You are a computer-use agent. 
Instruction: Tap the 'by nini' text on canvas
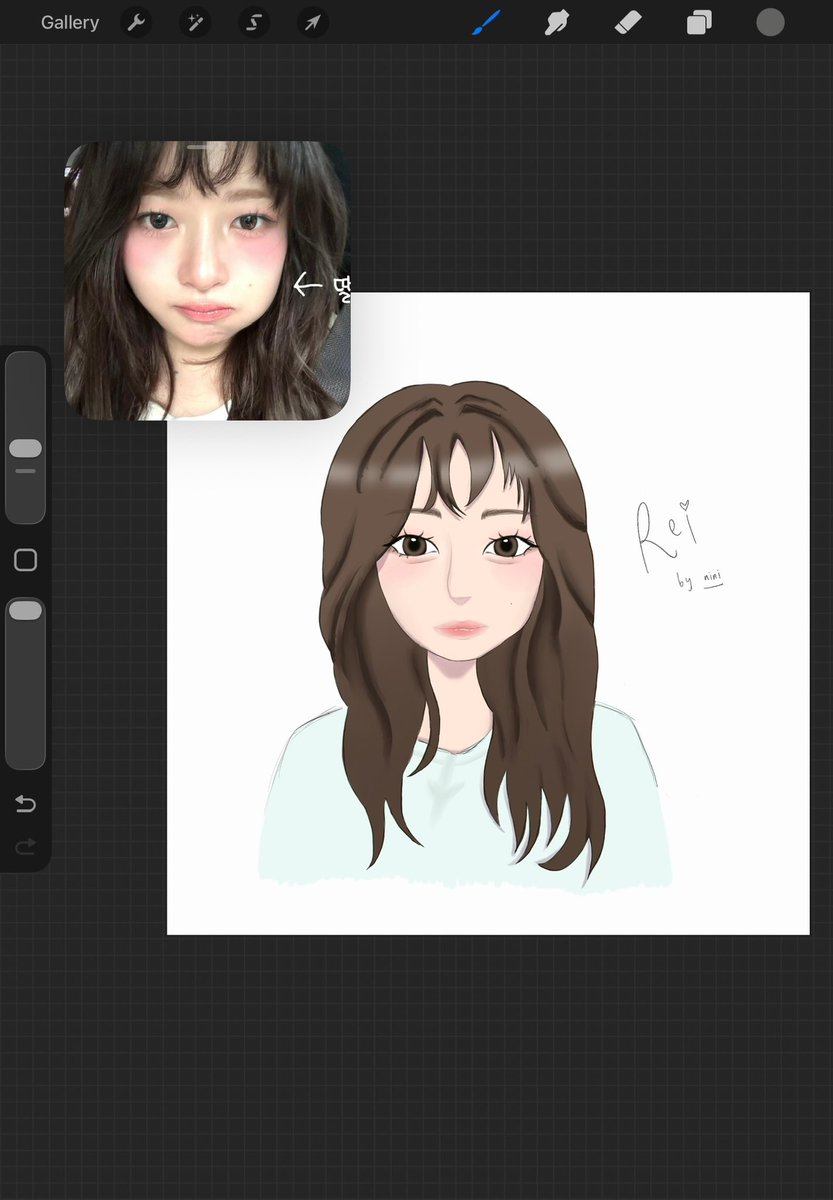coord(700,580)
